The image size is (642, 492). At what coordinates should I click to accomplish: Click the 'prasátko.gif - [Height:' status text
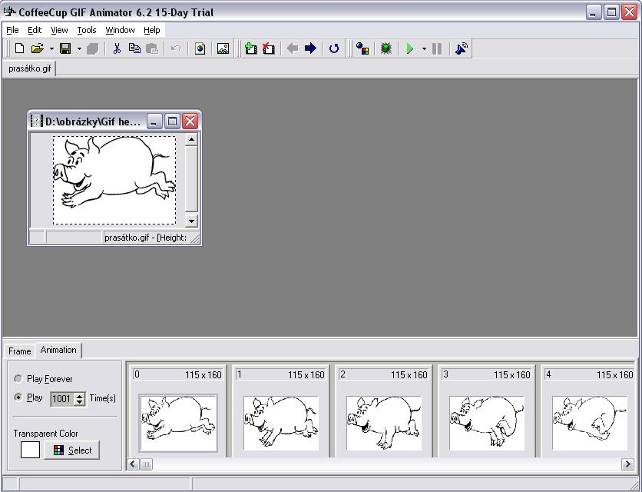click(x=145, y=237)
